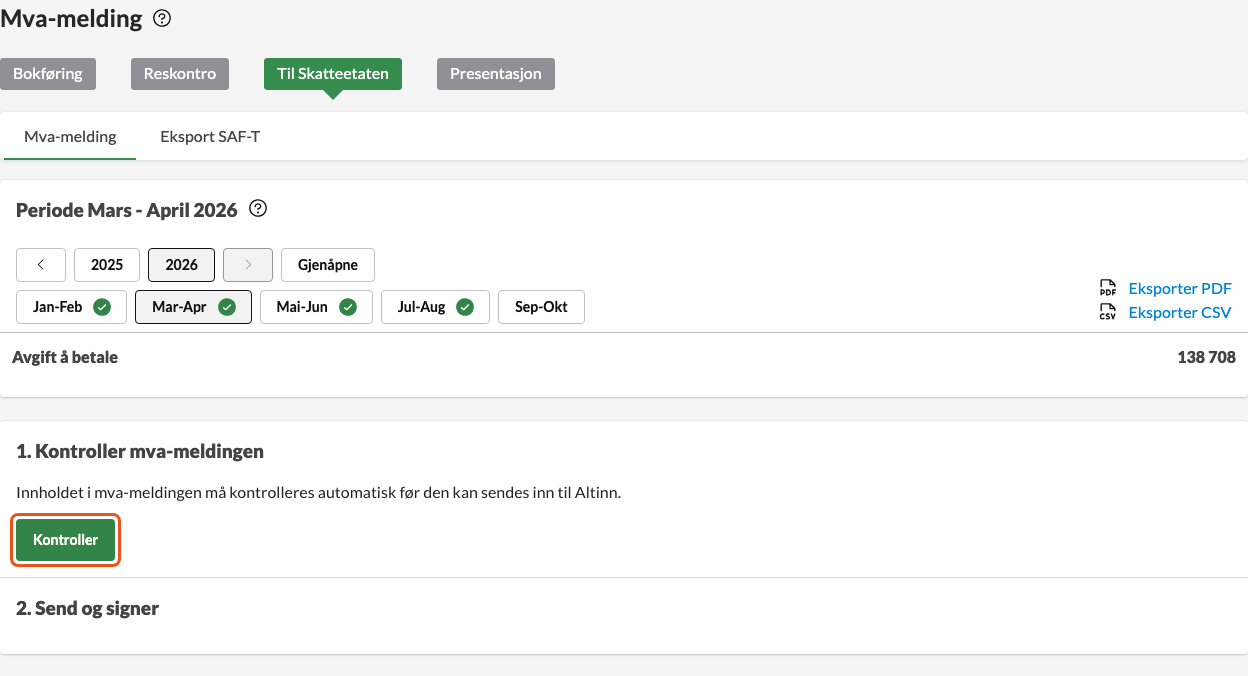Click the 2. Send og signer heading

(88, 608)
